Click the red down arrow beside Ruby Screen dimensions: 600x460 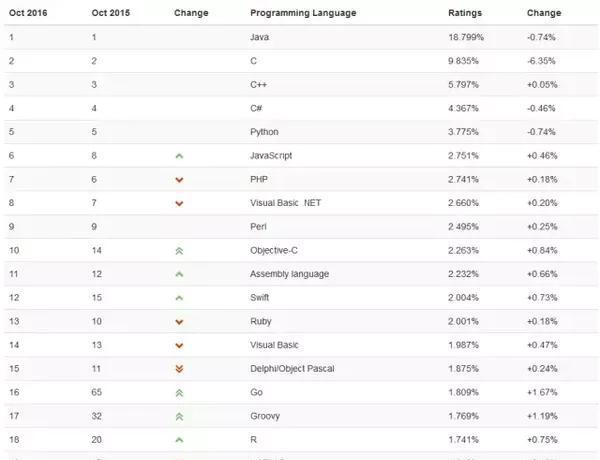179,322
